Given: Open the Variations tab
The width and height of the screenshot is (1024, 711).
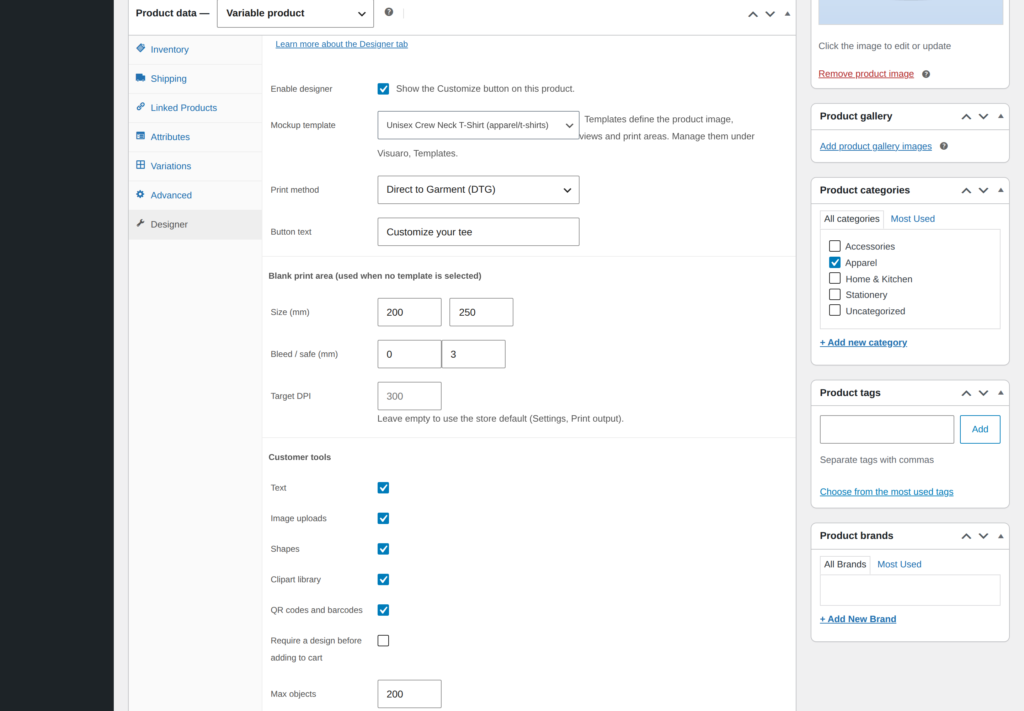Looking at the screenshot, I should click(195, 166).
